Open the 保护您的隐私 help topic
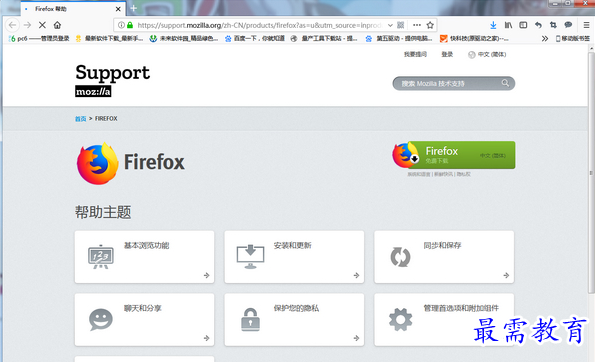Viewport: 595px width, 362px height. click(x=294, y=320)
